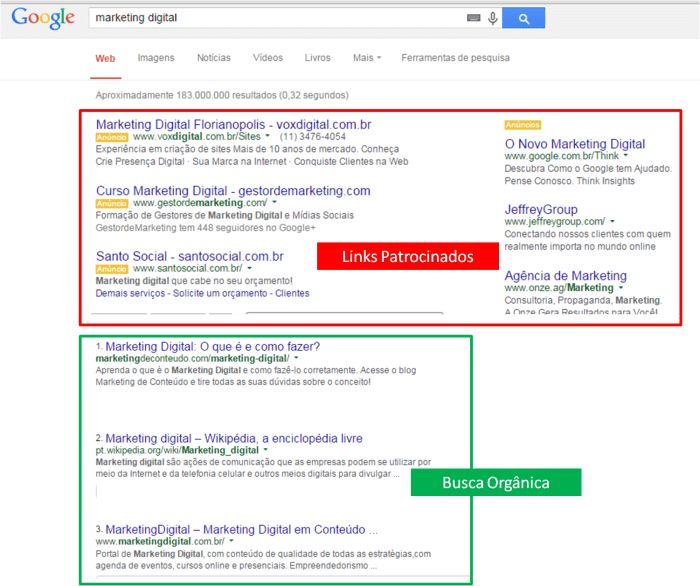Expand the Mais dropdown menu
This screenshot has width=700, height=586.
[366, 58]
